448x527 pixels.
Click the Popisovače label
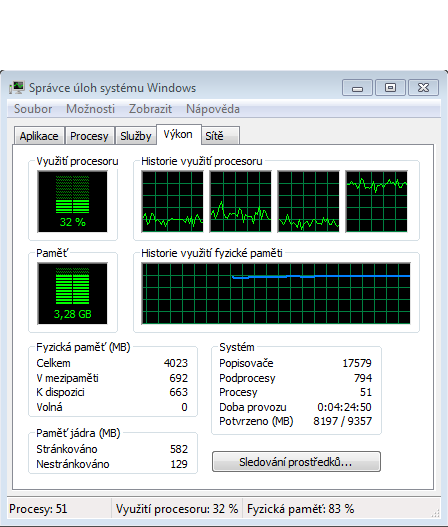(246, 363)
